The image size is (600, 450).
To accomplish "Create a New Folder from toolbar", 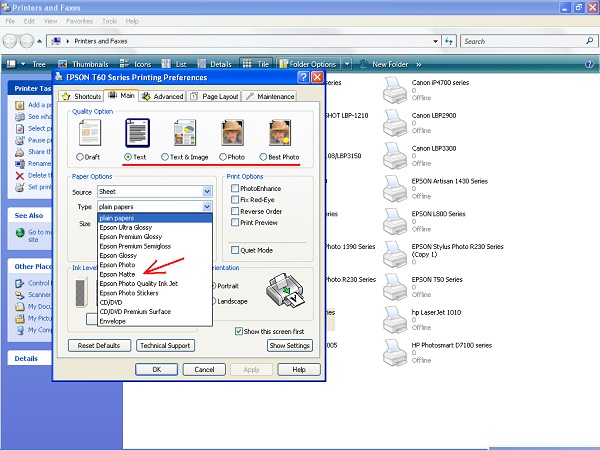I will point(384,64).
